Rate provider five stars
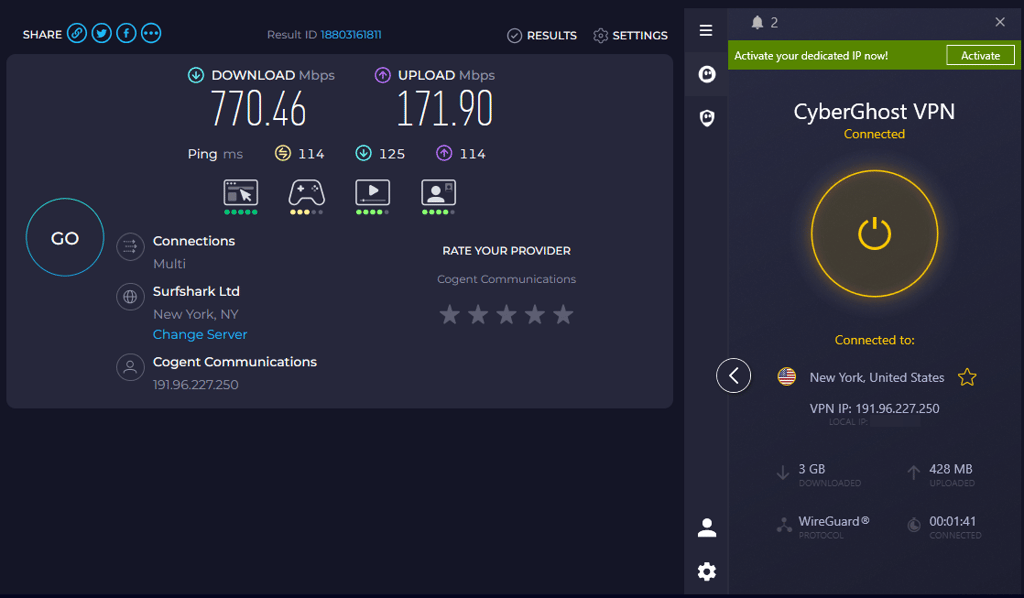This screenshot has height=598, width=1024. pyautogui.click(x=563, y=315)
